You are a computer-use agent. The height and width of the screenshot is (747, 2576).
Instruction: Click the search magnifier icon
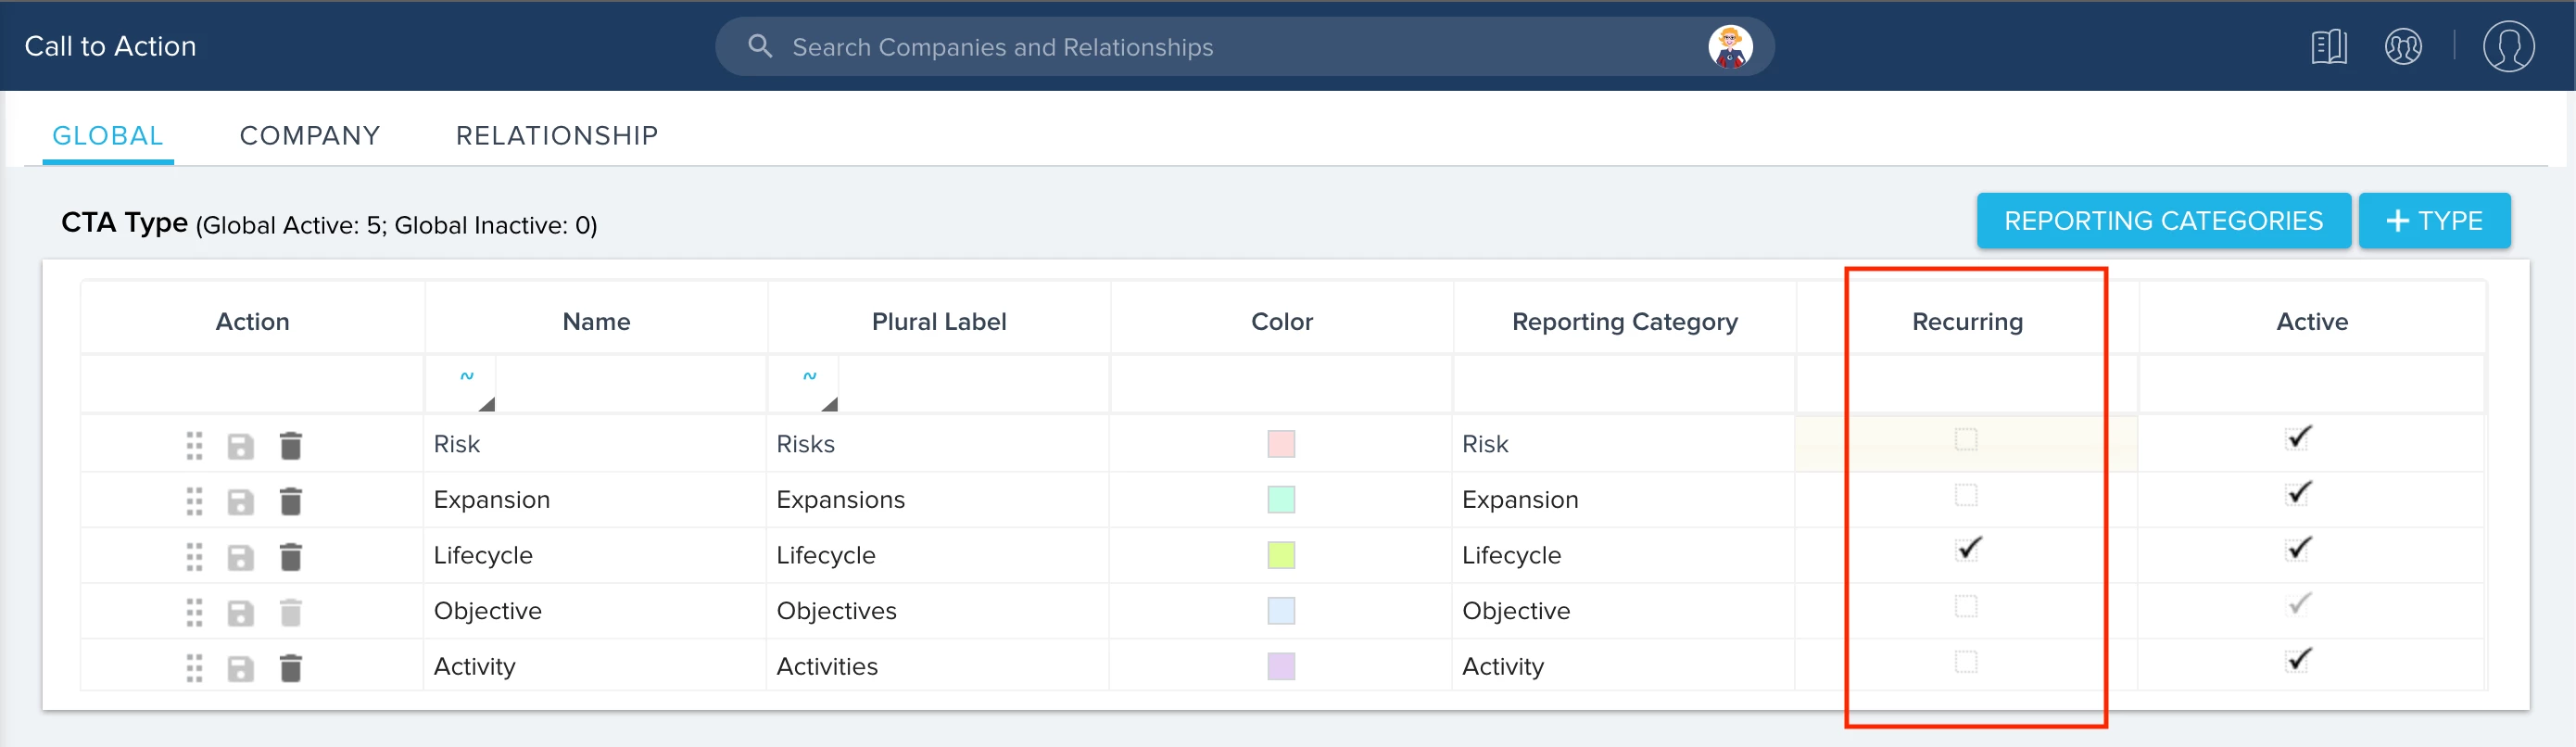[x=760, y=46]
